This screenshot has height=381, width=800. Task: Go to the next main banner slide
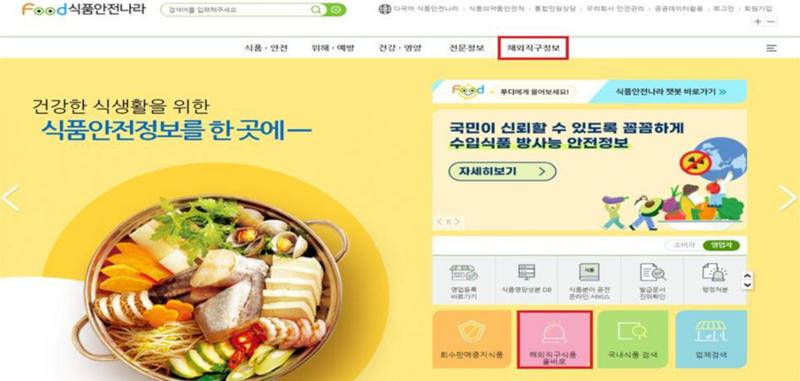787,198
